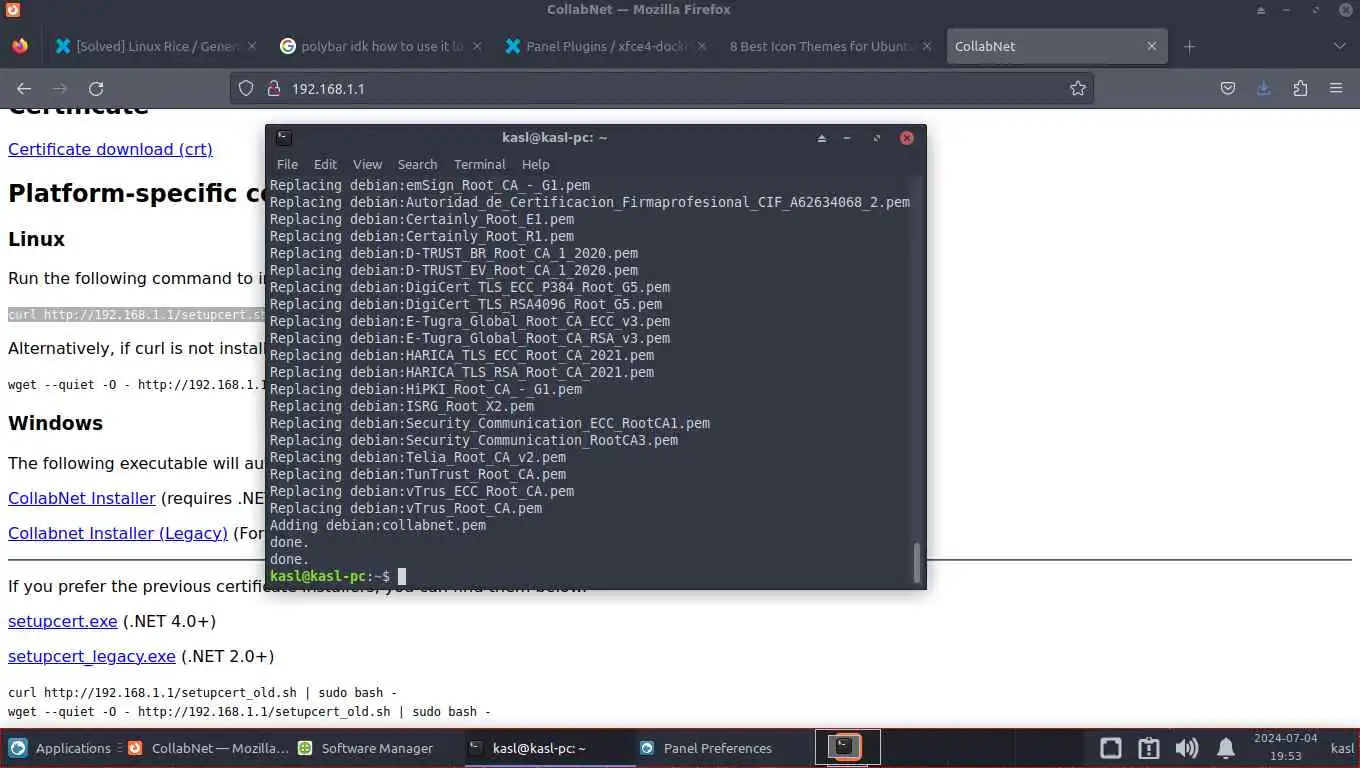The width and height of the screenshot is (1360, 768).
Task: Click the highlighted terminal launcher in the panel
Action: (847, 747)
